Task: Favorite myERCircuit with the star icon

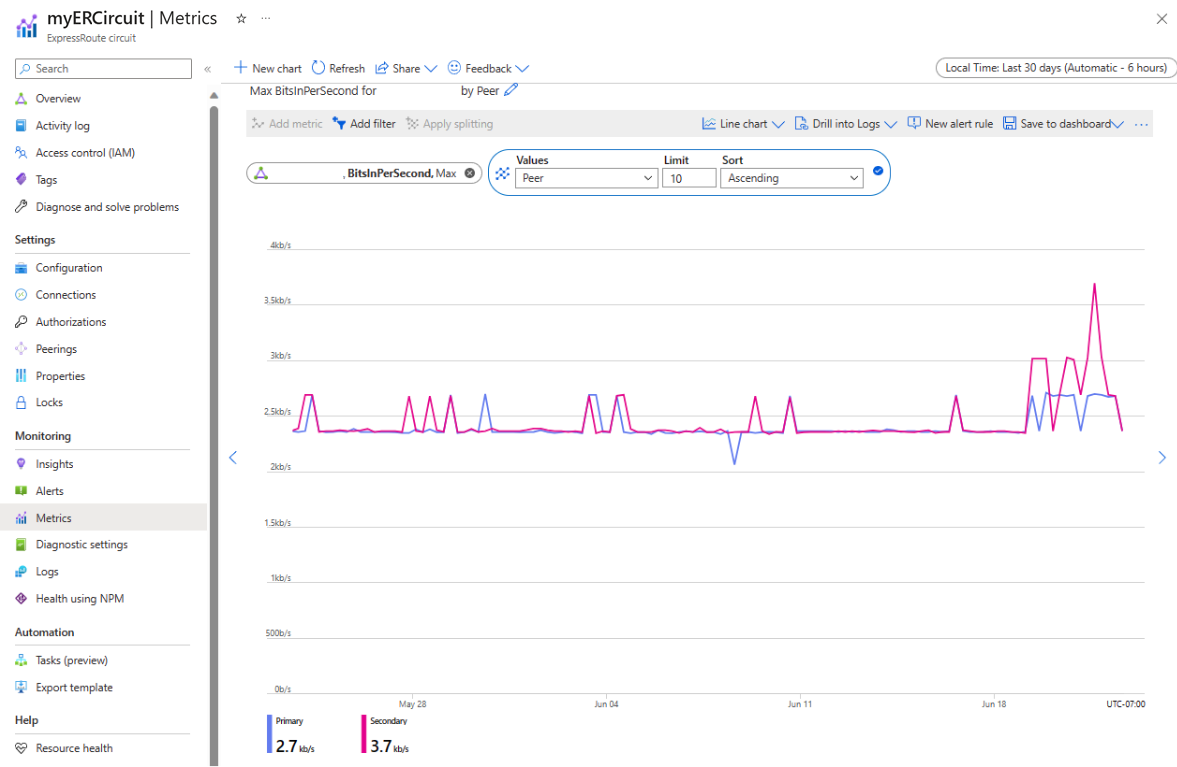Action: (x=241, y=19)
